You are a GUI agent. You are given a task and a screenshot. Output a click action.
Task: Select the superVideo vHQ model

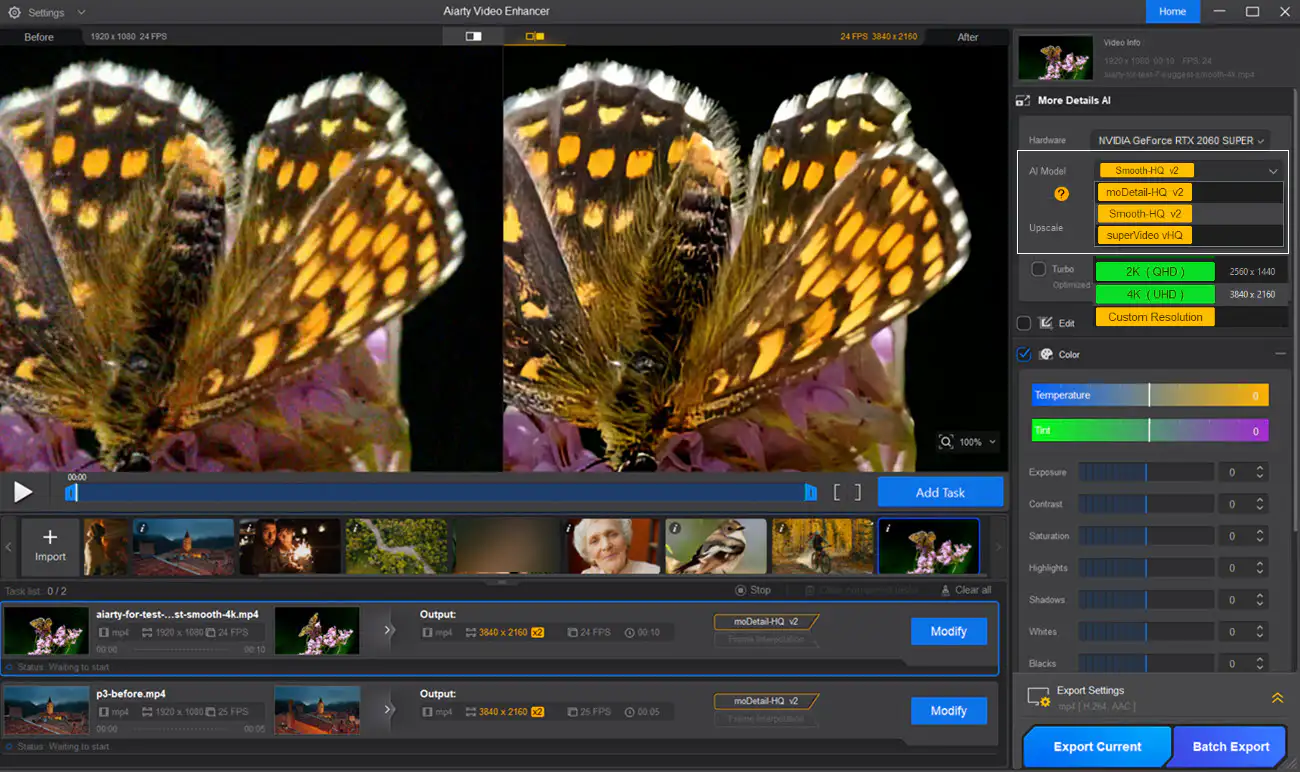tap(1143, 234)
